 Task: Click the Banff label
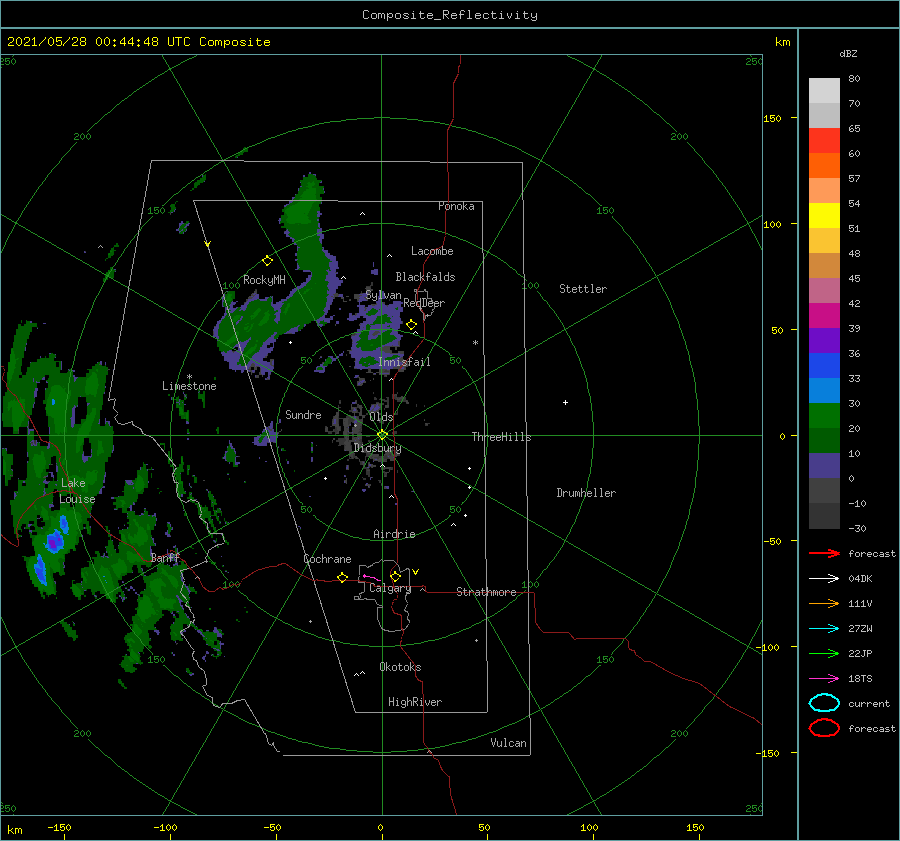tap(165, 557)
